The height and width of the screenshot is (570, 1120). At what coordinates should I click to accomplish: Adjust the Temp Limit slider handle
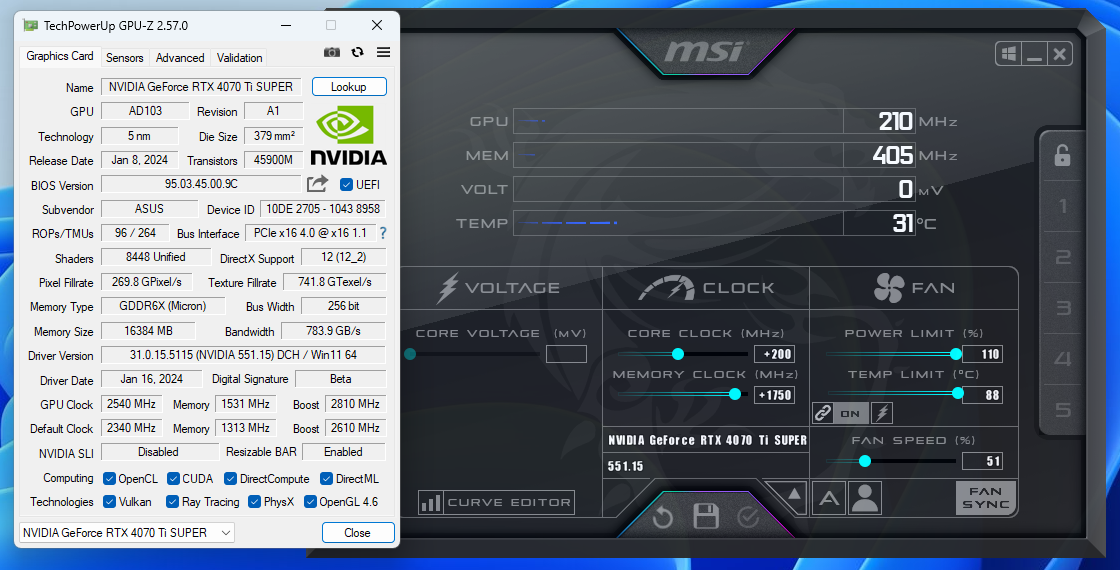pyautogui.click(x=958, y=394)
